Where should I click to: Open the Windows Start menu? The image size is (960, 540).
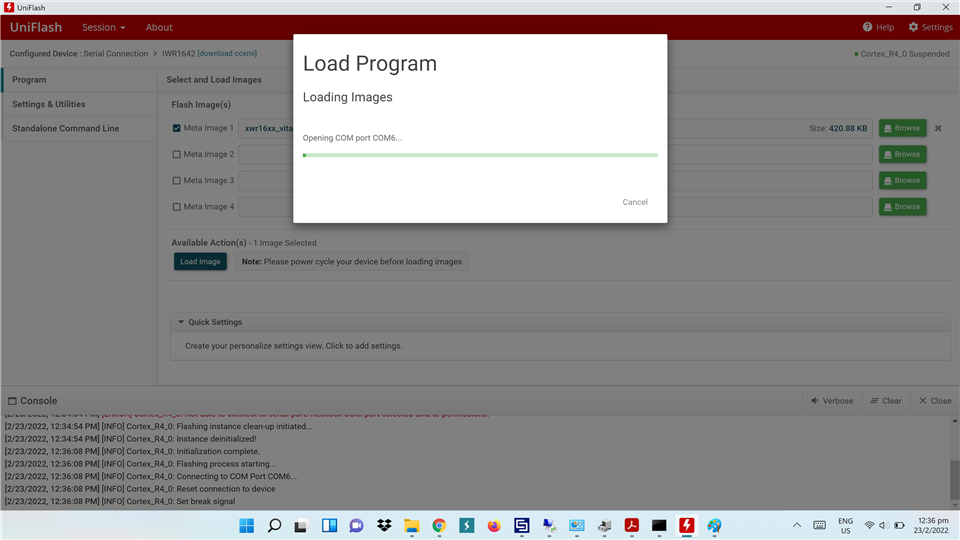point(247,525)
